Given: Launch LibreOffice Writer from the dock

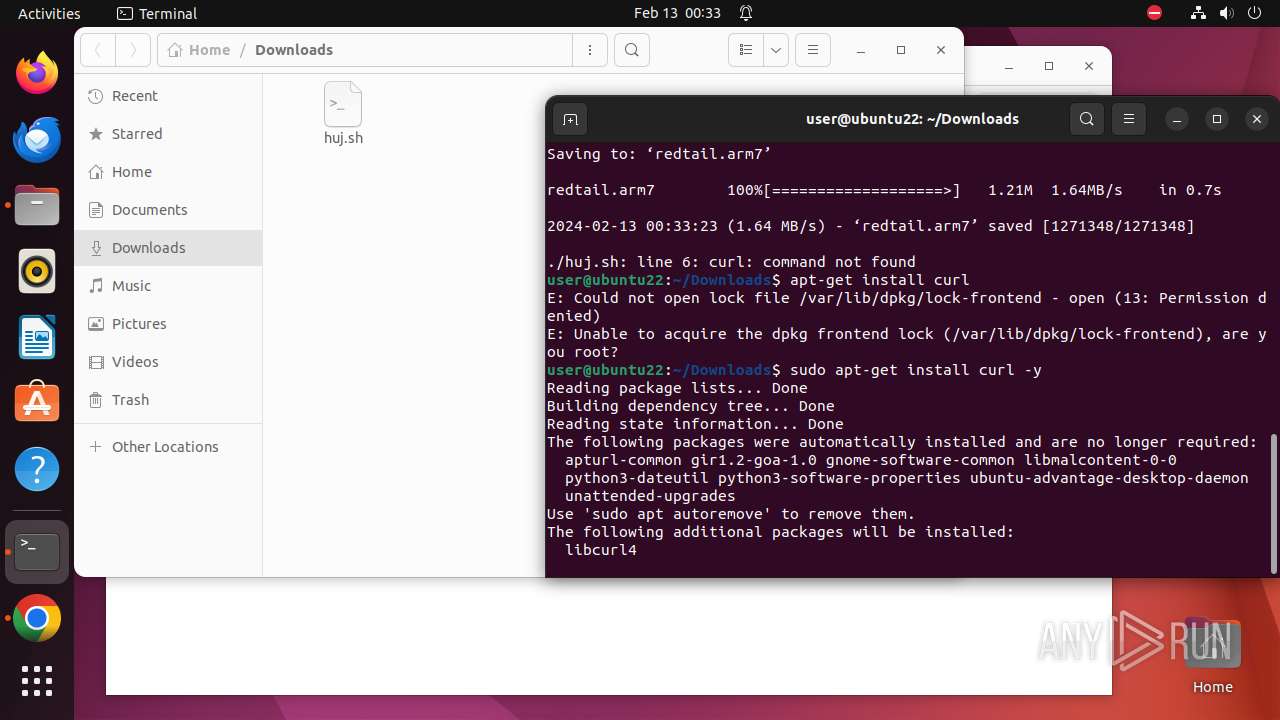Looking at the screenshot, I should pyautogui.click(x=37, y=337).
